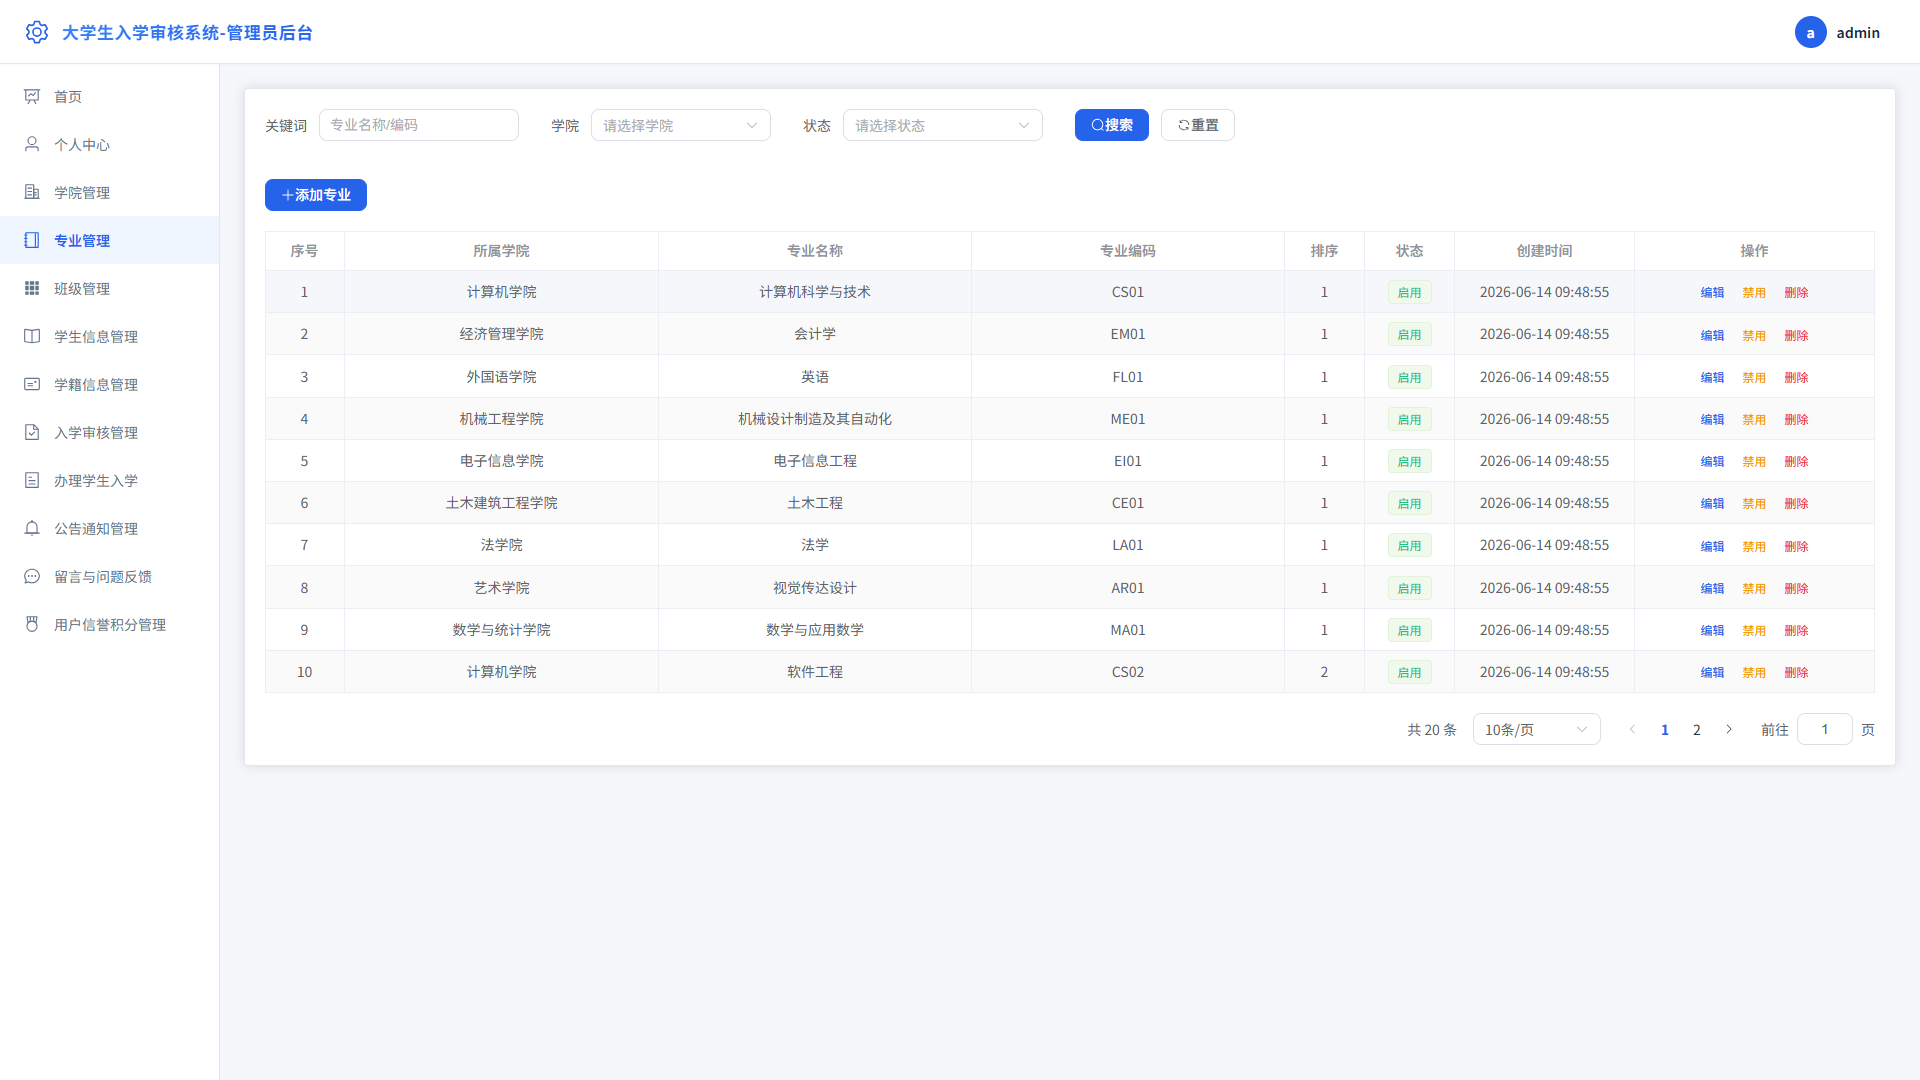
Task: Disable the 视觉传达设计 major
Action: click(1754, 588)
